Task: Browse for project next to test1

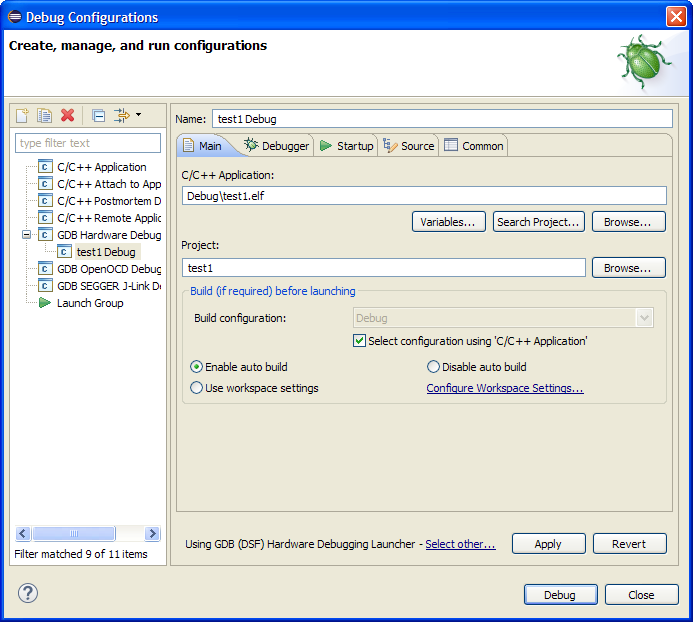Action: point(628,268)
